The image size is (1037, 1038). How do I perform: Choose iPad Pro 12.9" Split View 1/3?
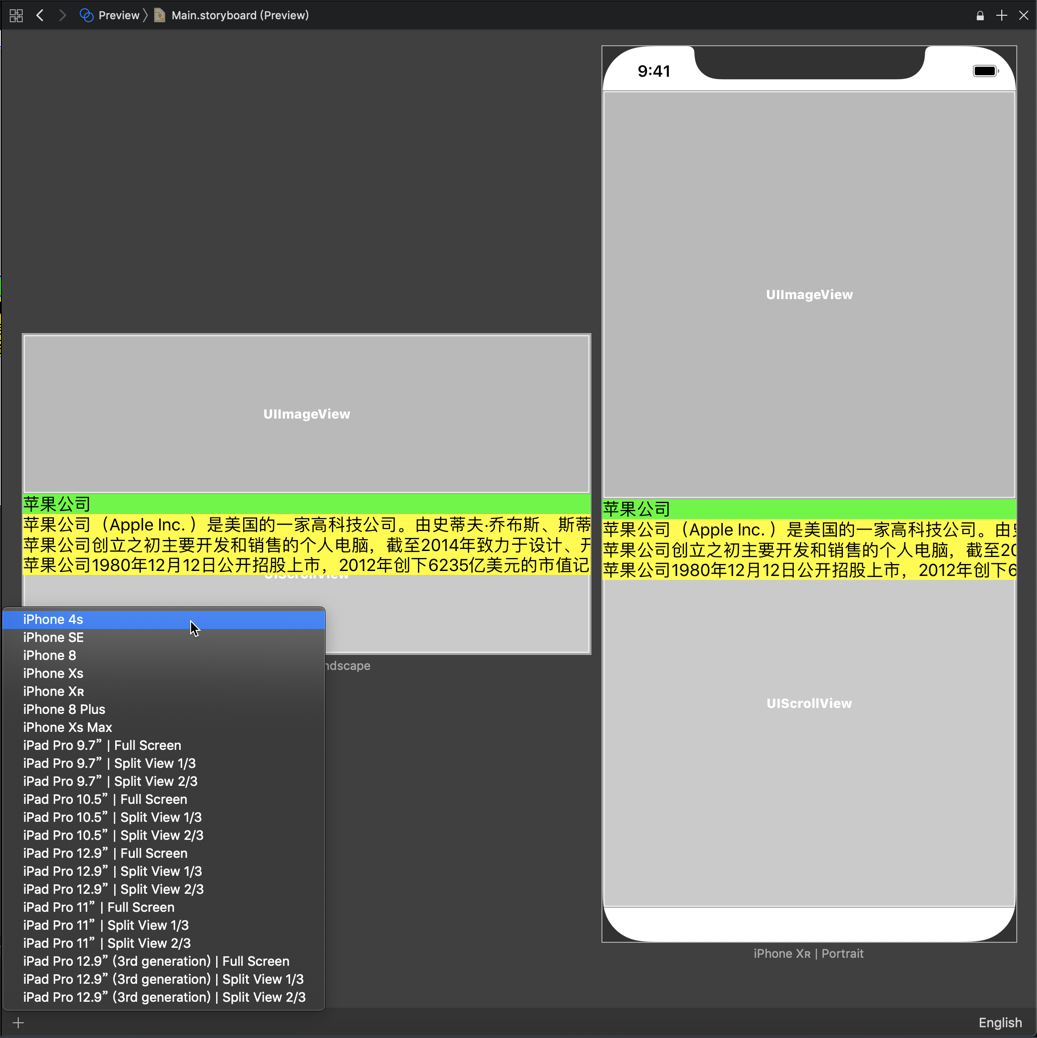pyautogui.click(x=164, y=871)
